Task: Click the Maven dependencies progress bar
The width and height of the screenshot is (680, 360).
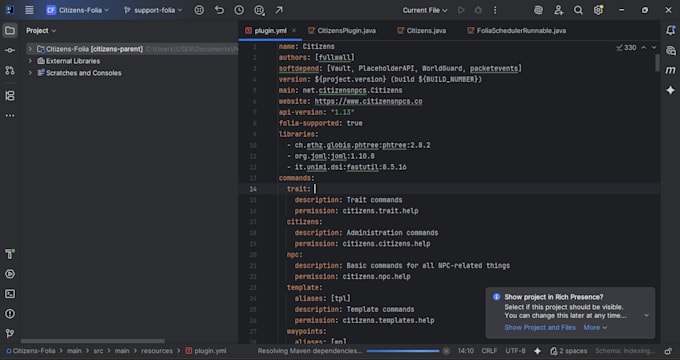Action: pos(403,351)
